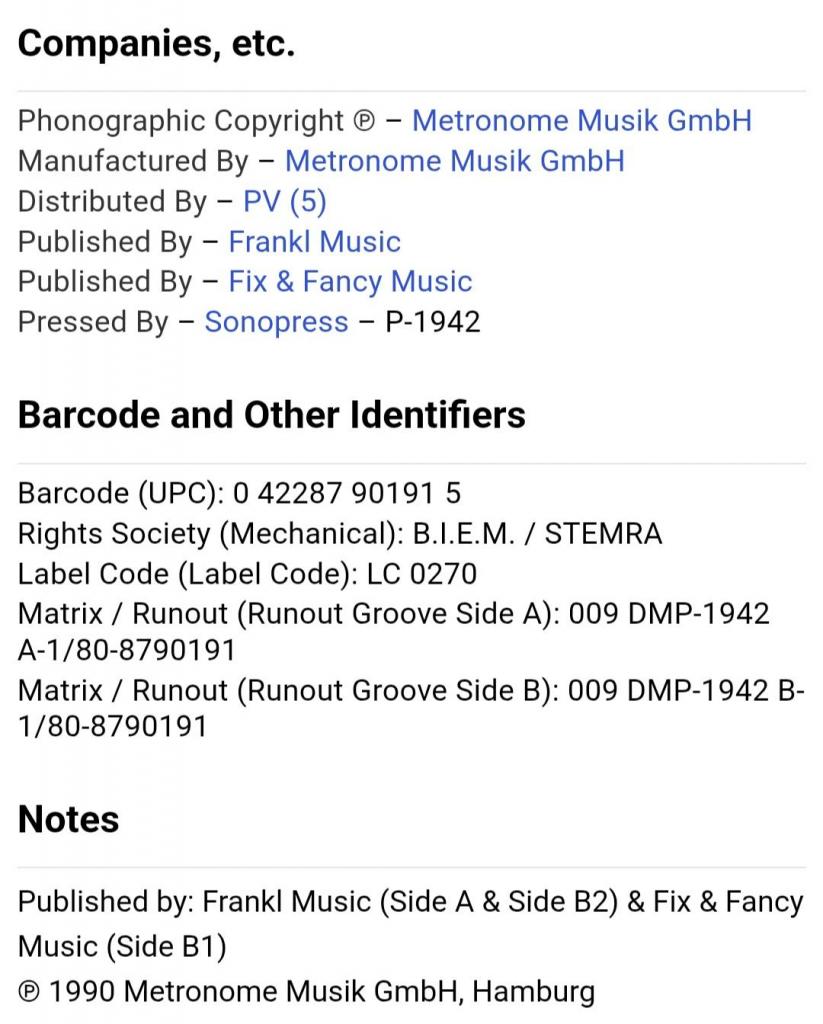Open the Sonopress pressing plant link
This screenshot has width=823, height=1024.
point(276,322)
